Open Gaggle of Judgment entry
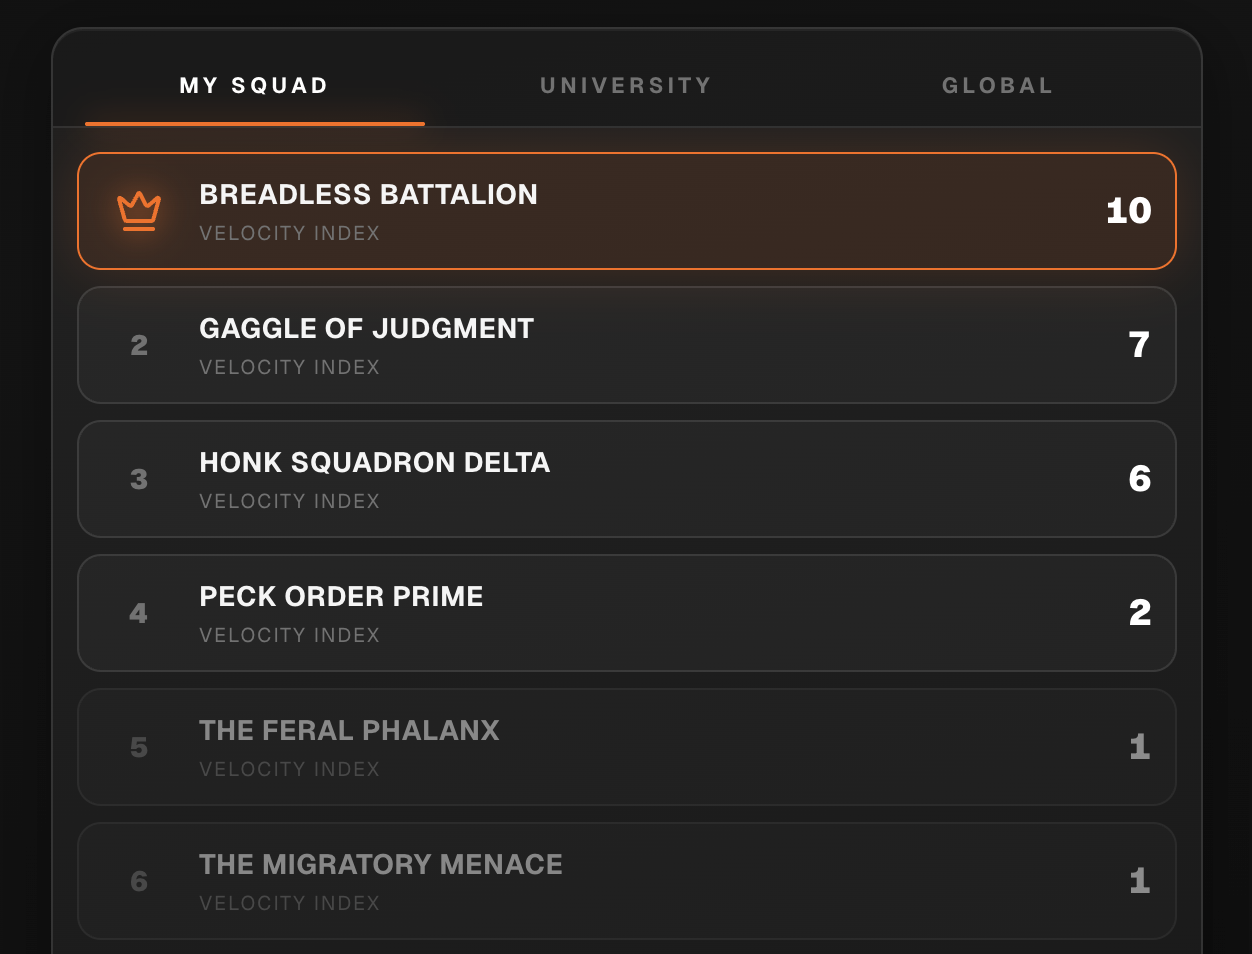This screenshot has width=1252, height=954. pyautogui.click(x=627, y=345)
